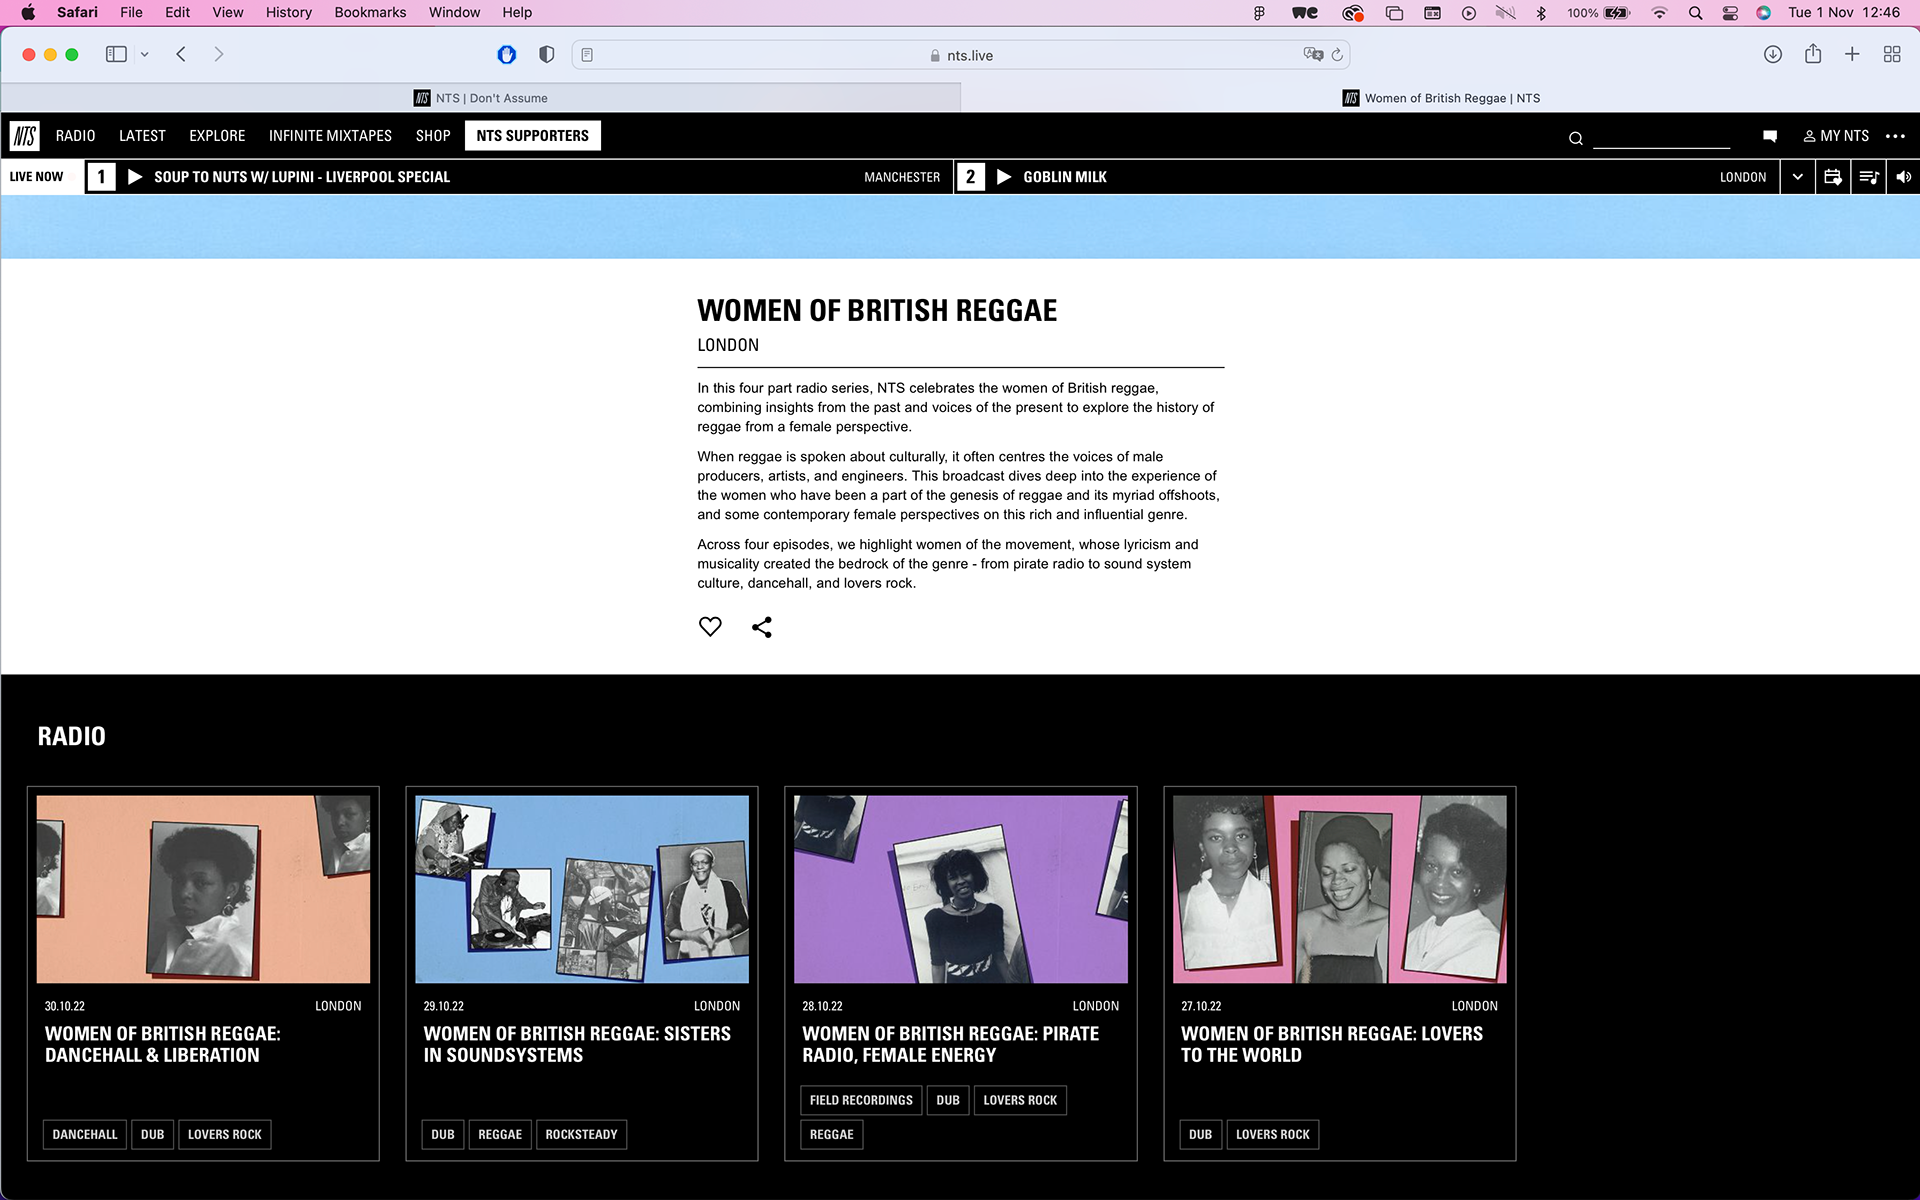Viewport: 1920px width, 1200px height.
Task: Switch to the NTS | Don't Assume tab
Action: click(x=481, y=98)
